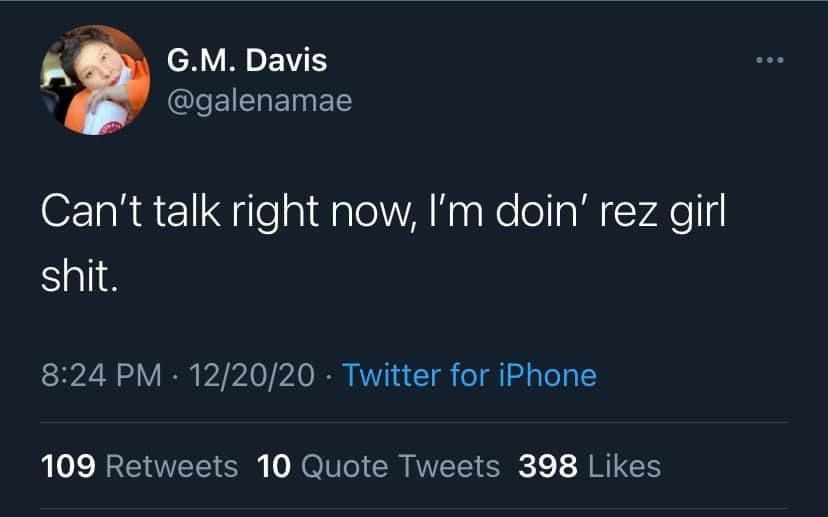Image resolution: width=828 pixels, height=517 pixels.
Task: Click the G.M. Davis display name
Action: [247, 60]
